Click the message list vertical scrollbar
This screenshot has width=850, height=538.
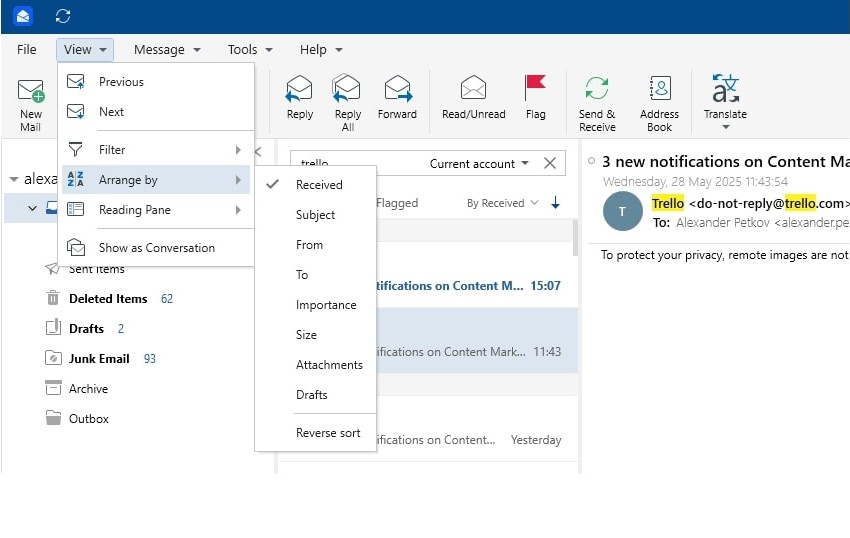574,238
